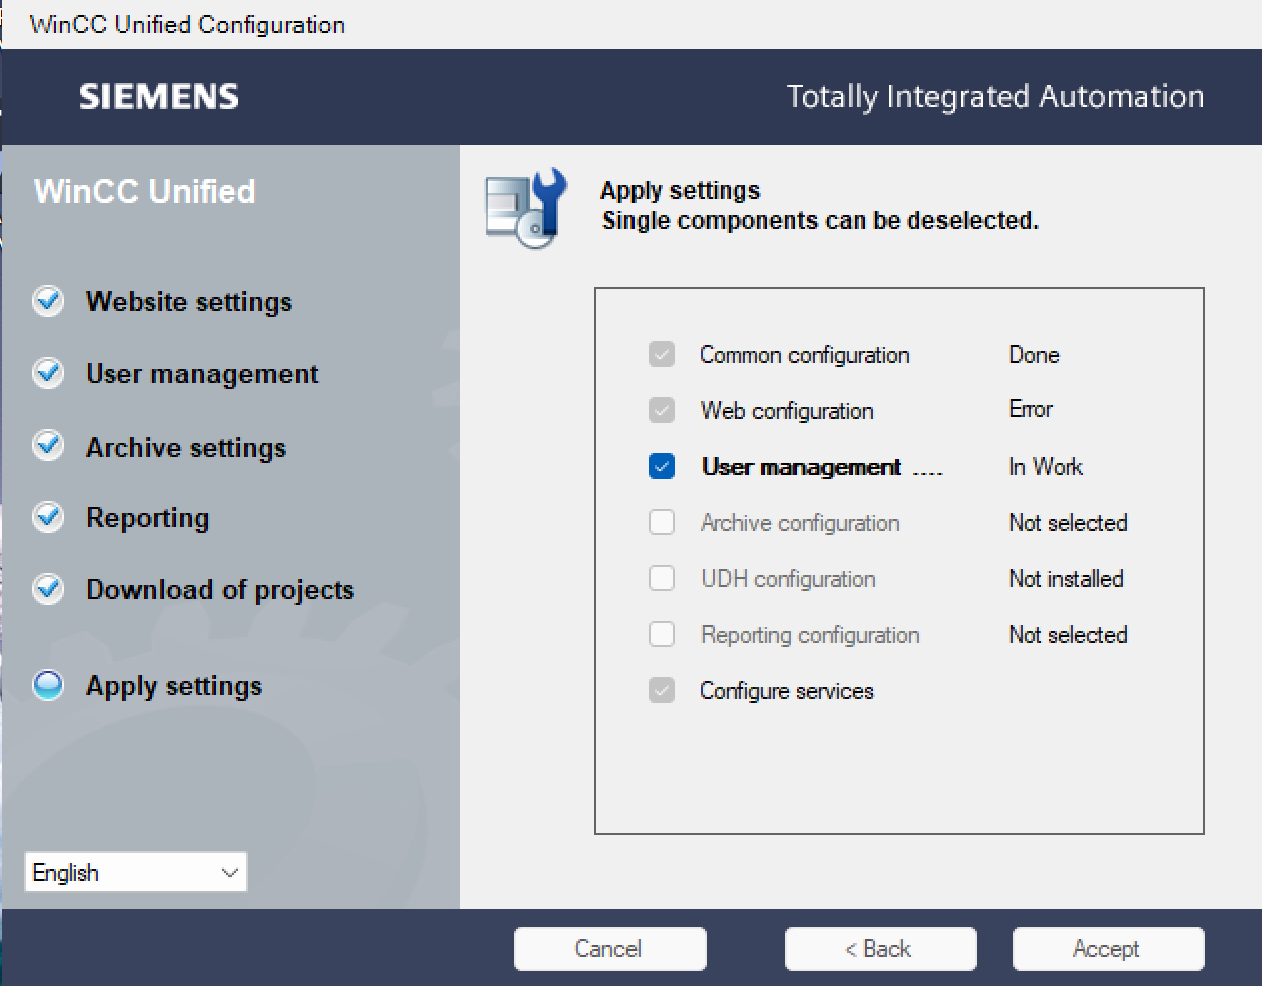Click the UDH configuration label
Viewport: 1262px width, 986px height.
click(788, 579)
